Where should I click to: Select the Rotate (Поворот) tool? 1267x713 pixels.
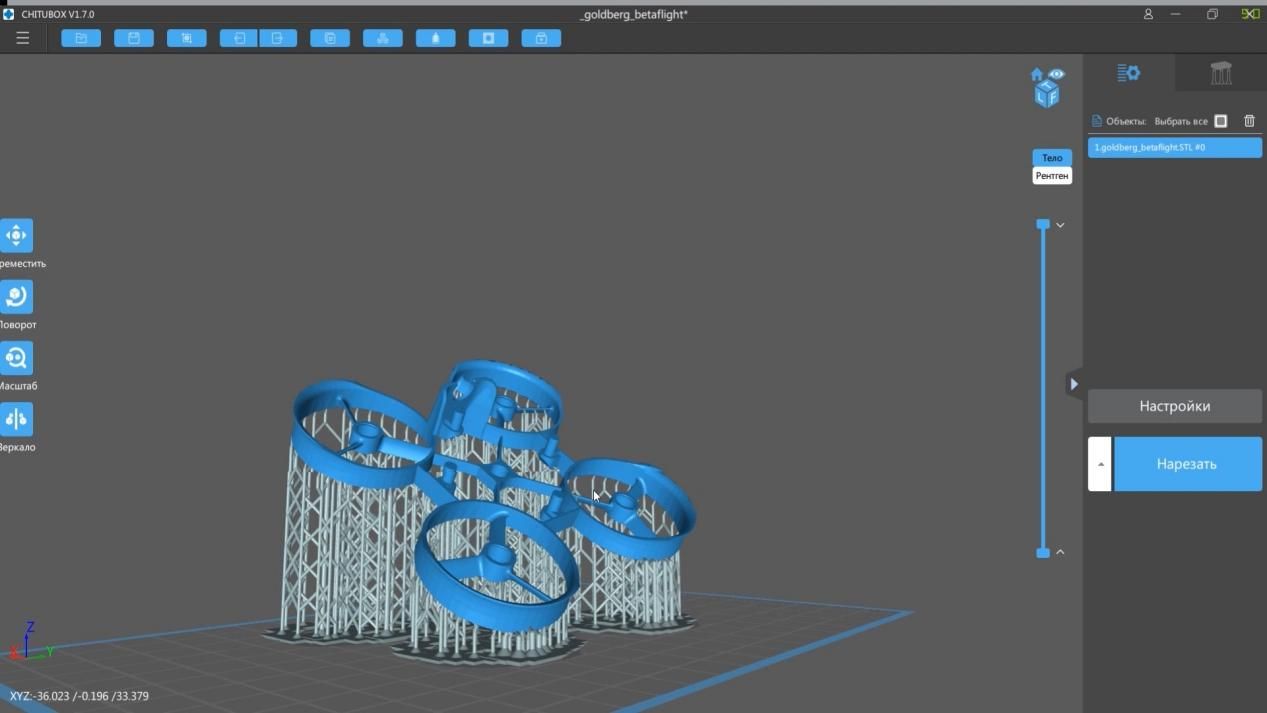(x=16, y=297)
